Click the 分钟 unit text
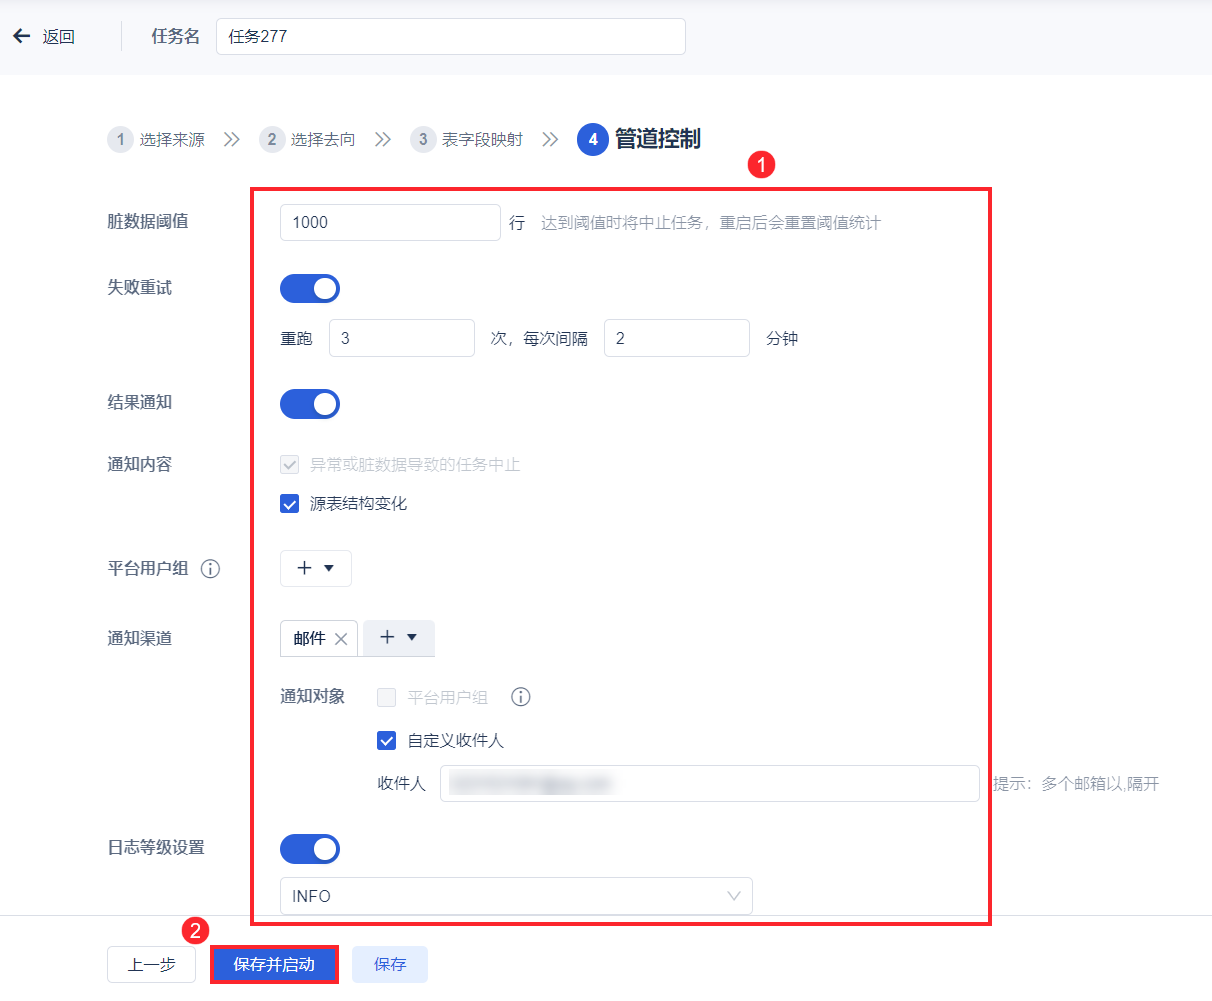Viewport: 1212px width, 1001px height. (x=782, y=339)
